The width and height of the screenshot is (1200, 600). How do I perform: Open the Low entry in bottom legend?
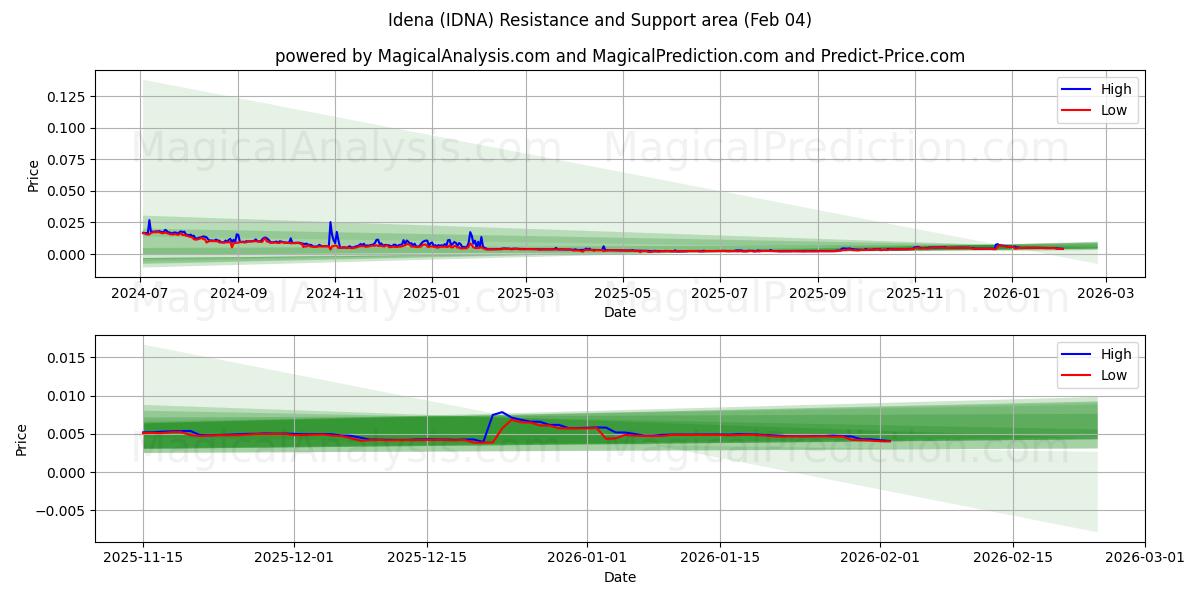[1097, 375]
